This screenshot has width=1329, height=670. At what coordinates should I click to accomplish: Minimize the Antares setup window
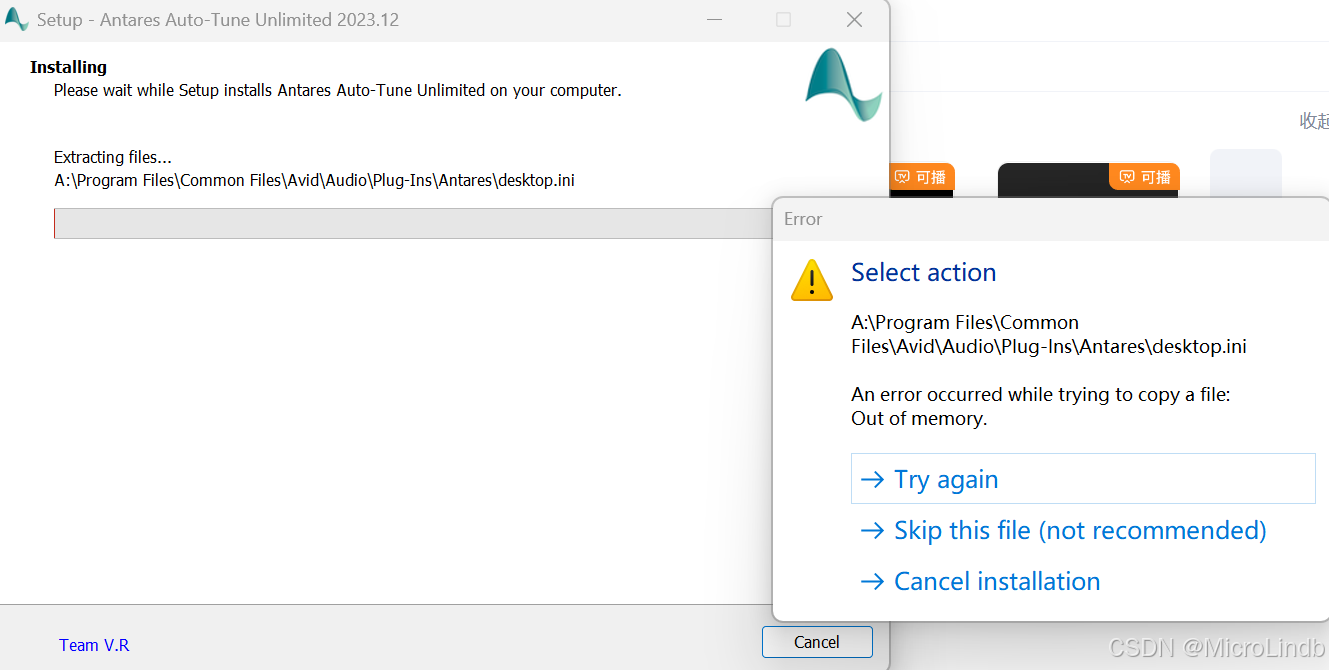[714, 19]
